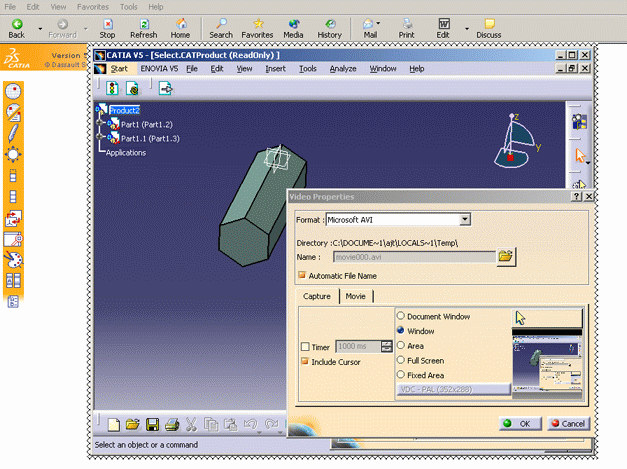627x469 pixels.
Task: Open the CATIA Insert menu
Action: pyautogui.click(x=276, y=69)
